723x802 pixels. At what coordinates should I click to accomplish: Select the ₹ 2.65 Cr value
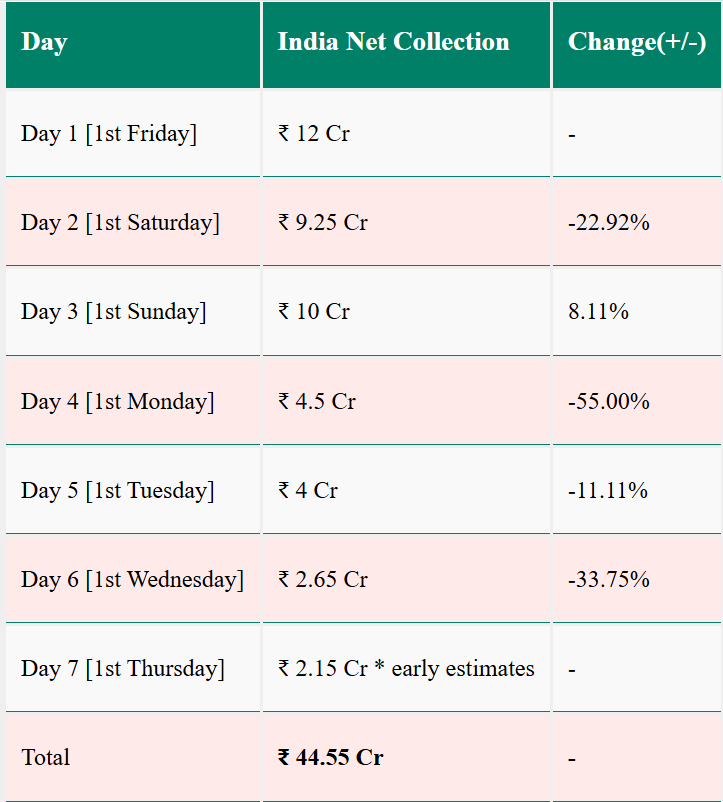(323, 580)
